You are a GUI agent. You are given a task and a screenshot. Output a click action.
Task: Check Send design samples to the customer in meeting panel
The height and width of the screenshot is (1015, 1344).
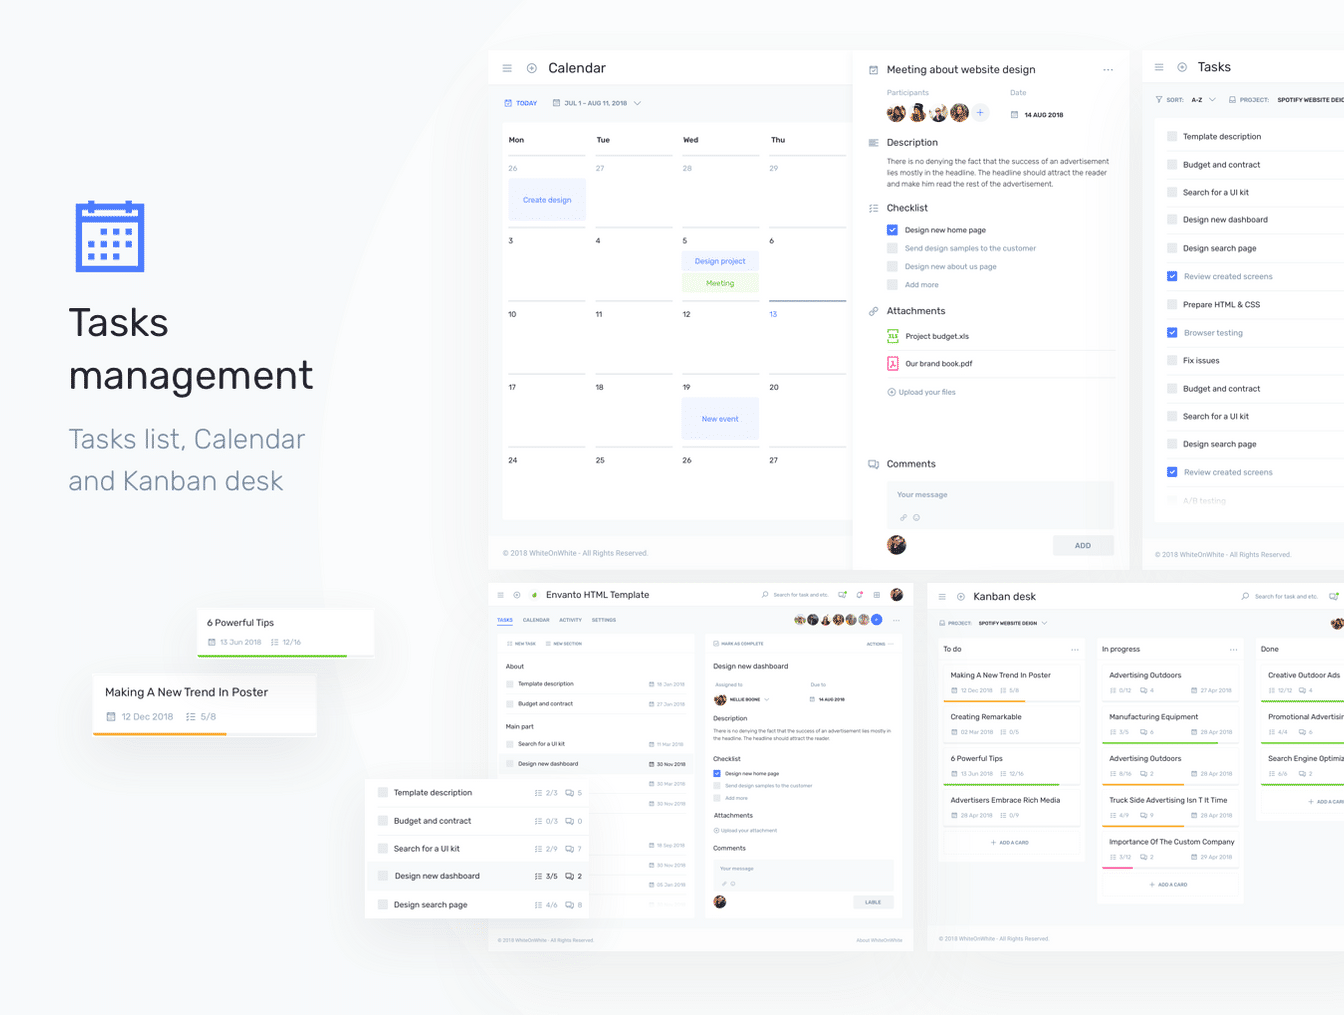click(x=893, y=248)
